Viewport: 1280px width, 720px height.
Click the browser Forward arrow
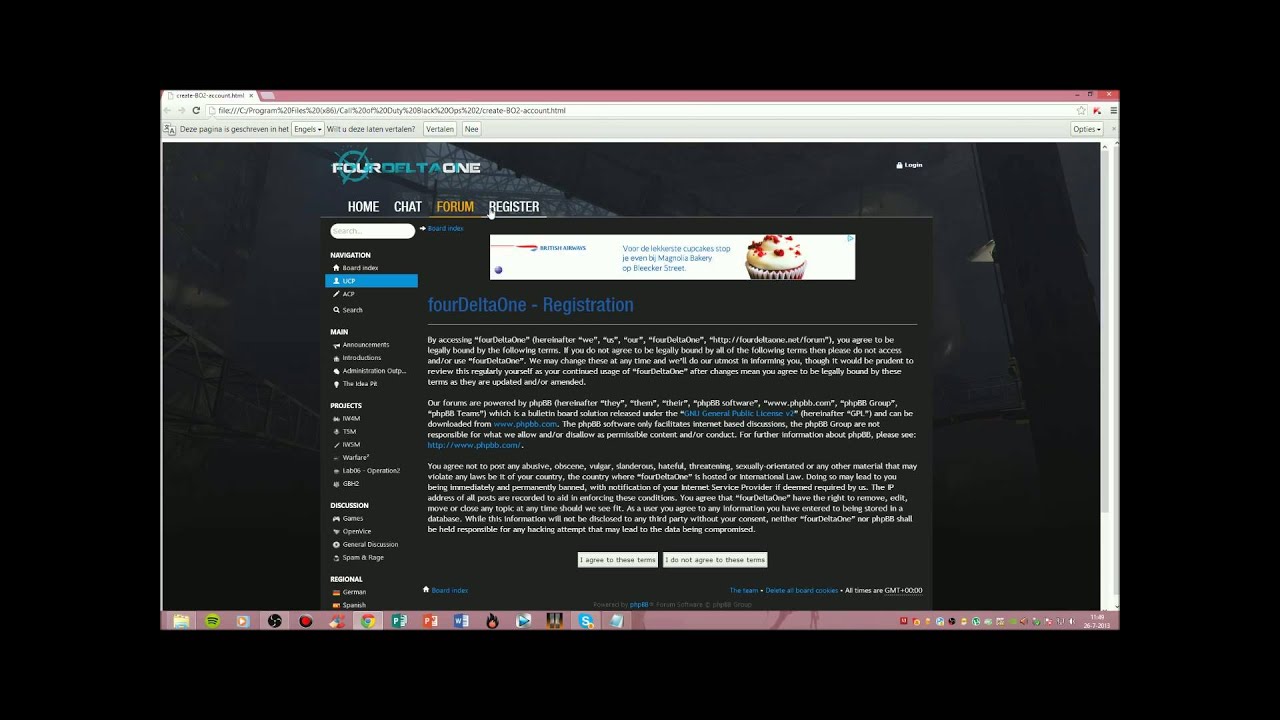tap(182, 111)
